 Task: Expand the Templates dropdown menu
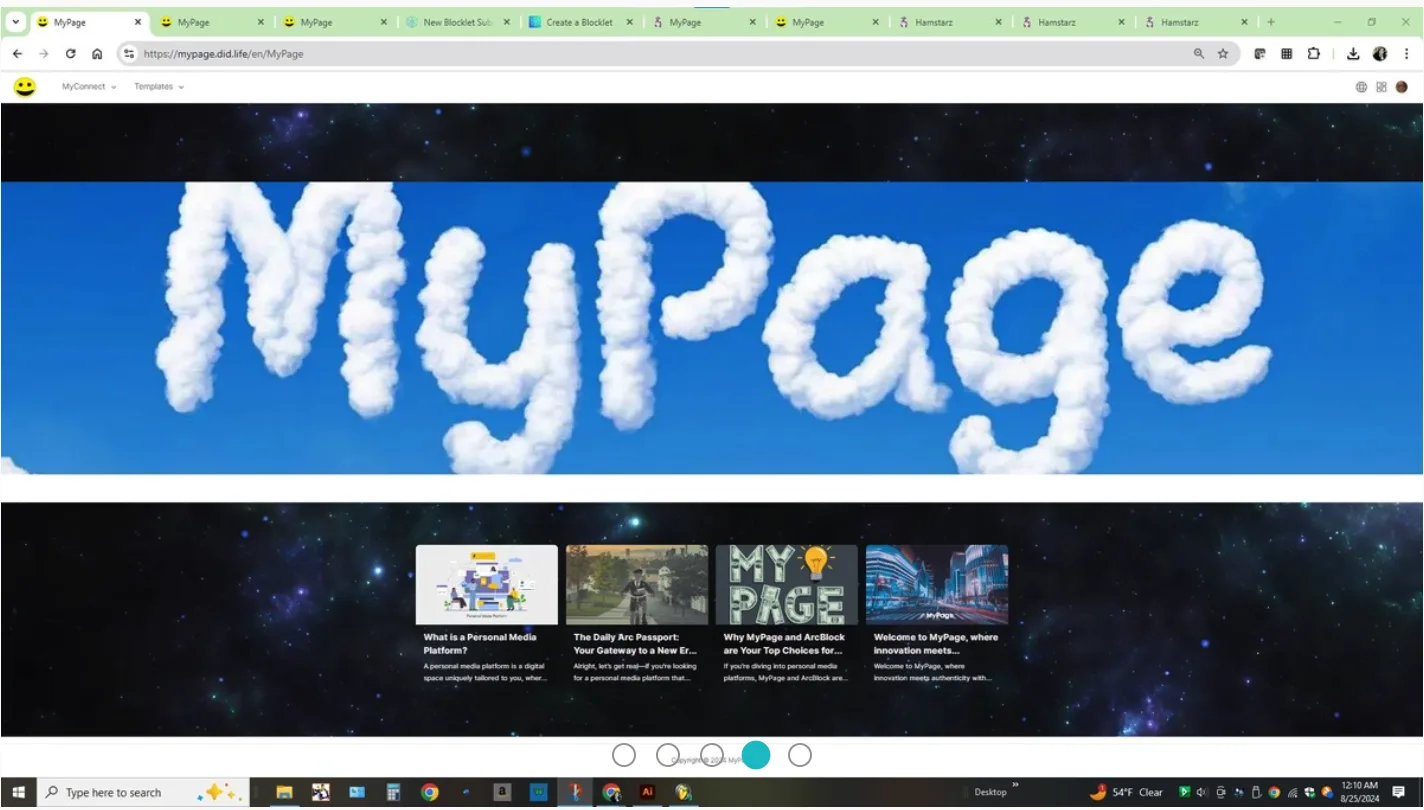click(159, 87)
